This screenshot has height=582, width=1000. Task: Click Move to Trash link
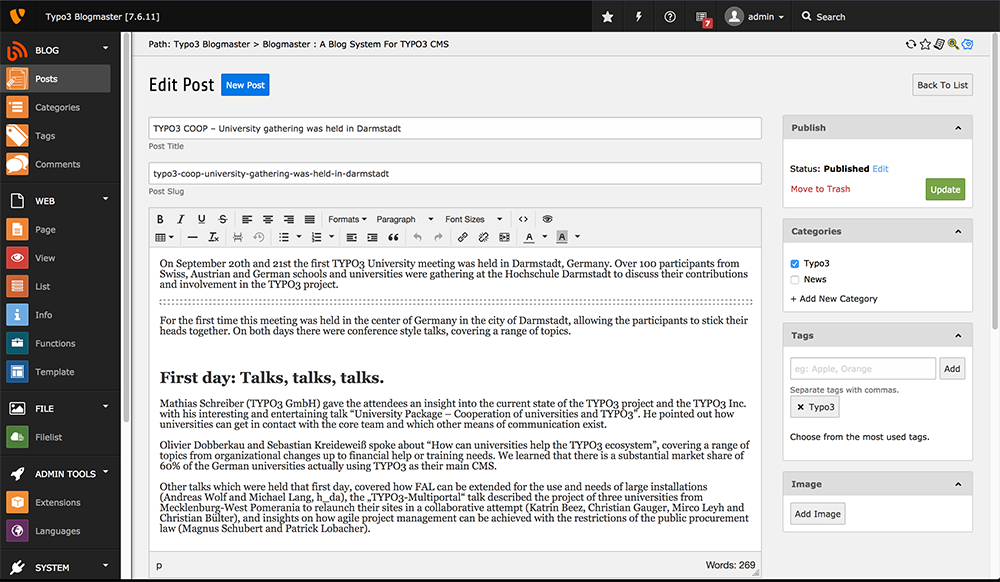point(820,189)
